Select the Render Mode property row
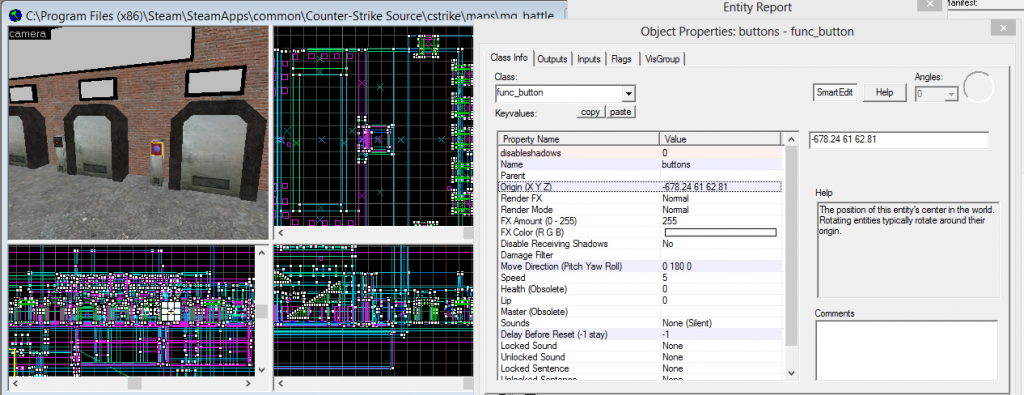The image size is (1024, 395). coord(639,210)
